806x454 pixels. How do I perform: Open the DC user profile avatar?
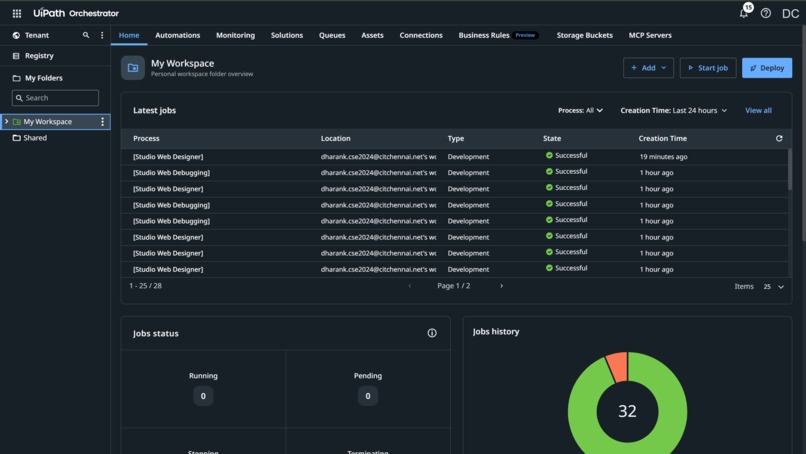790,14
